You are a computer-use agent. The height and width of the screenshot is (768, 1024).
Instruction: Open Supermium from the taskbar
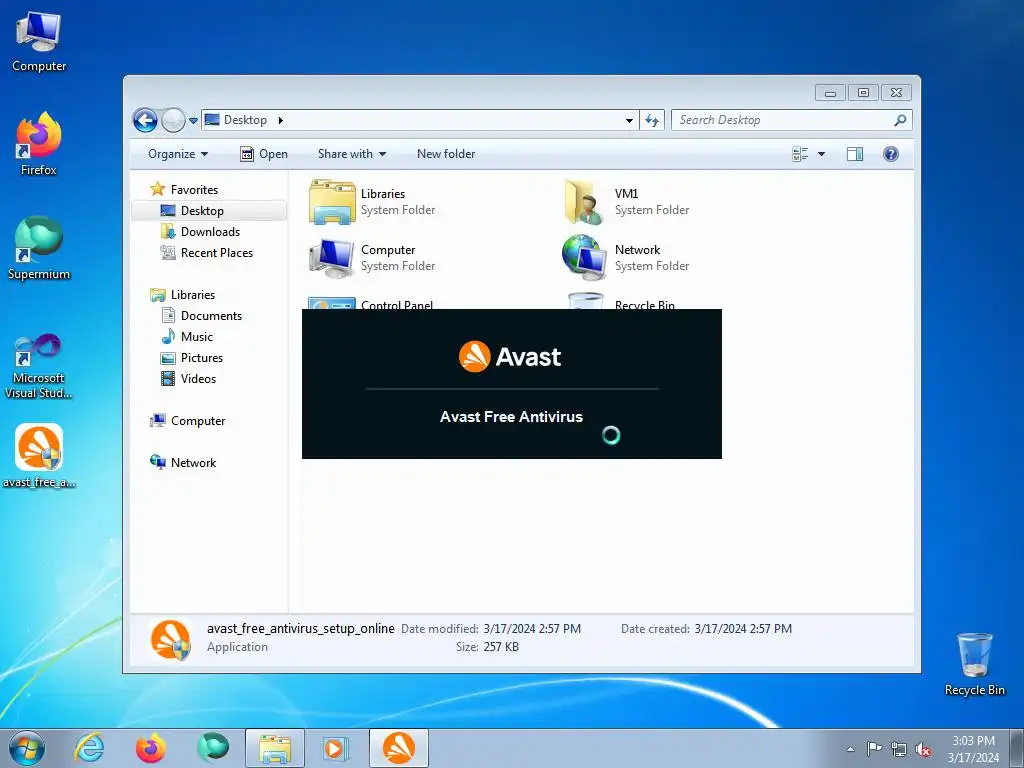coord(213,748)
